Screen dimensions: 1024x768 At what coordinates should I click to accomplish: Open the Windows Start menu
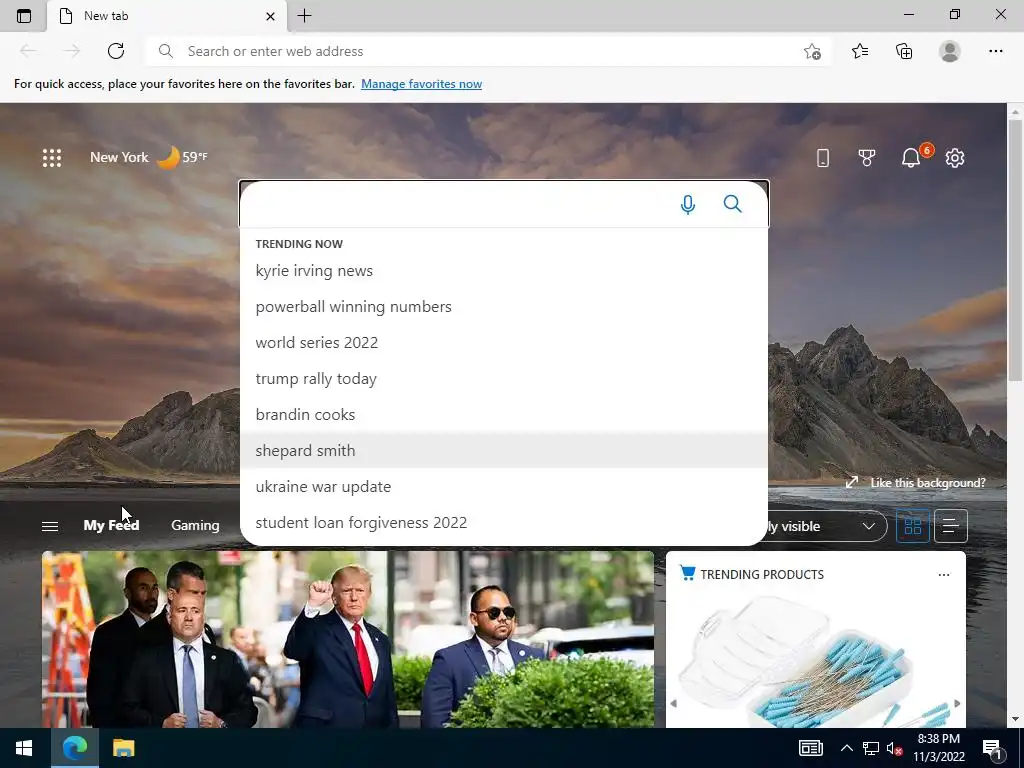tap(24, 748)
